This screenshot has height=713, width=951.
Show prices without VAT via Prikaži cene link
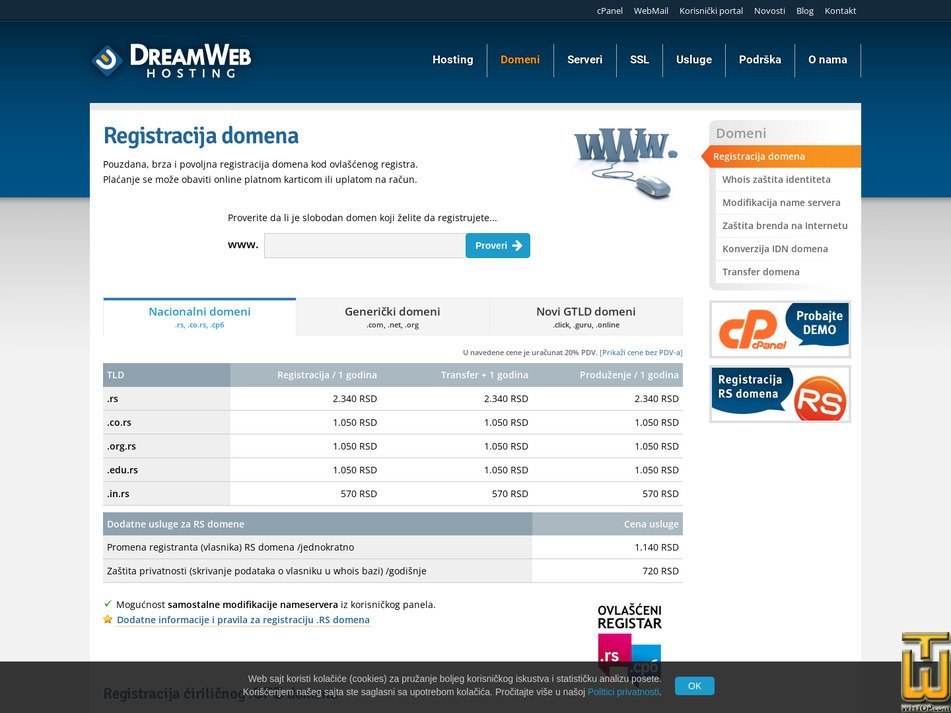[640, 351]
